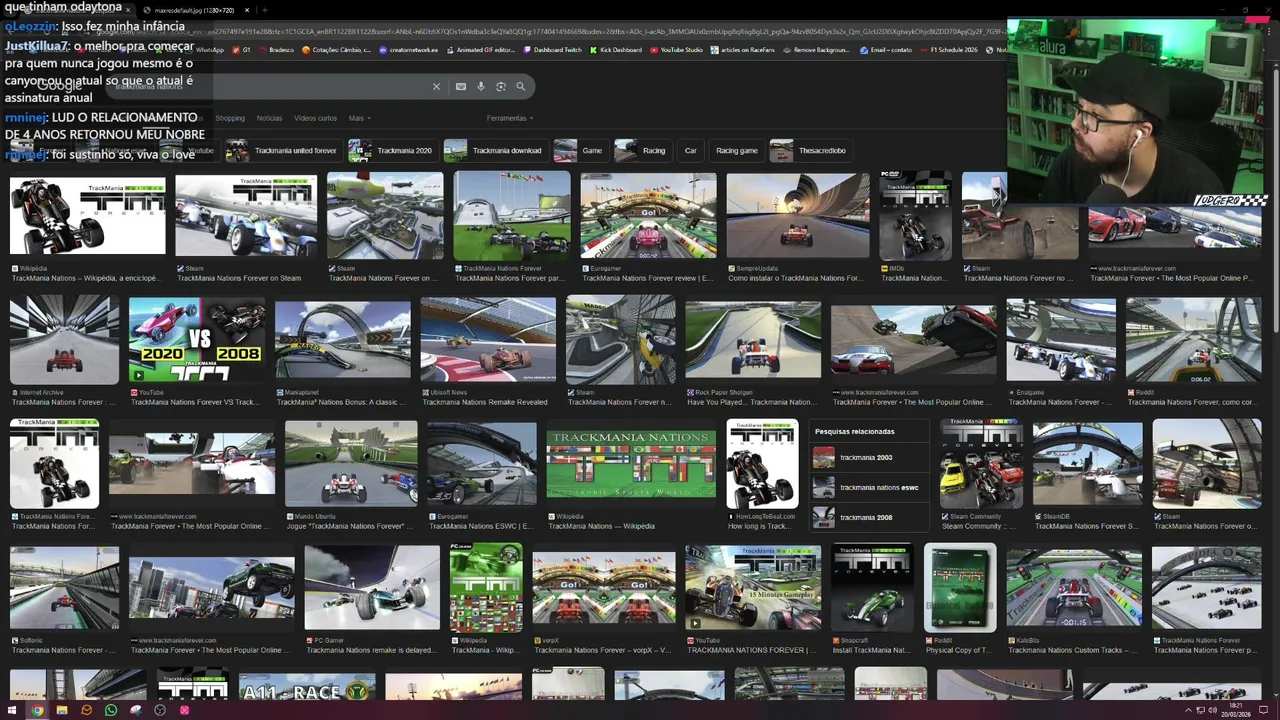1280x720 pixels.
Task: Open Google Lens image search
Action: [x=501, y=87]
